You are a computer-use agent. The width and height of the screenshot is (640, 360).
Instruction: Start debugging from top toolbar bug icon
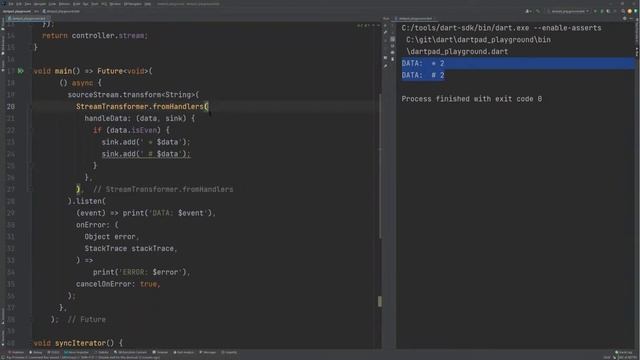(x=602, y=11)
